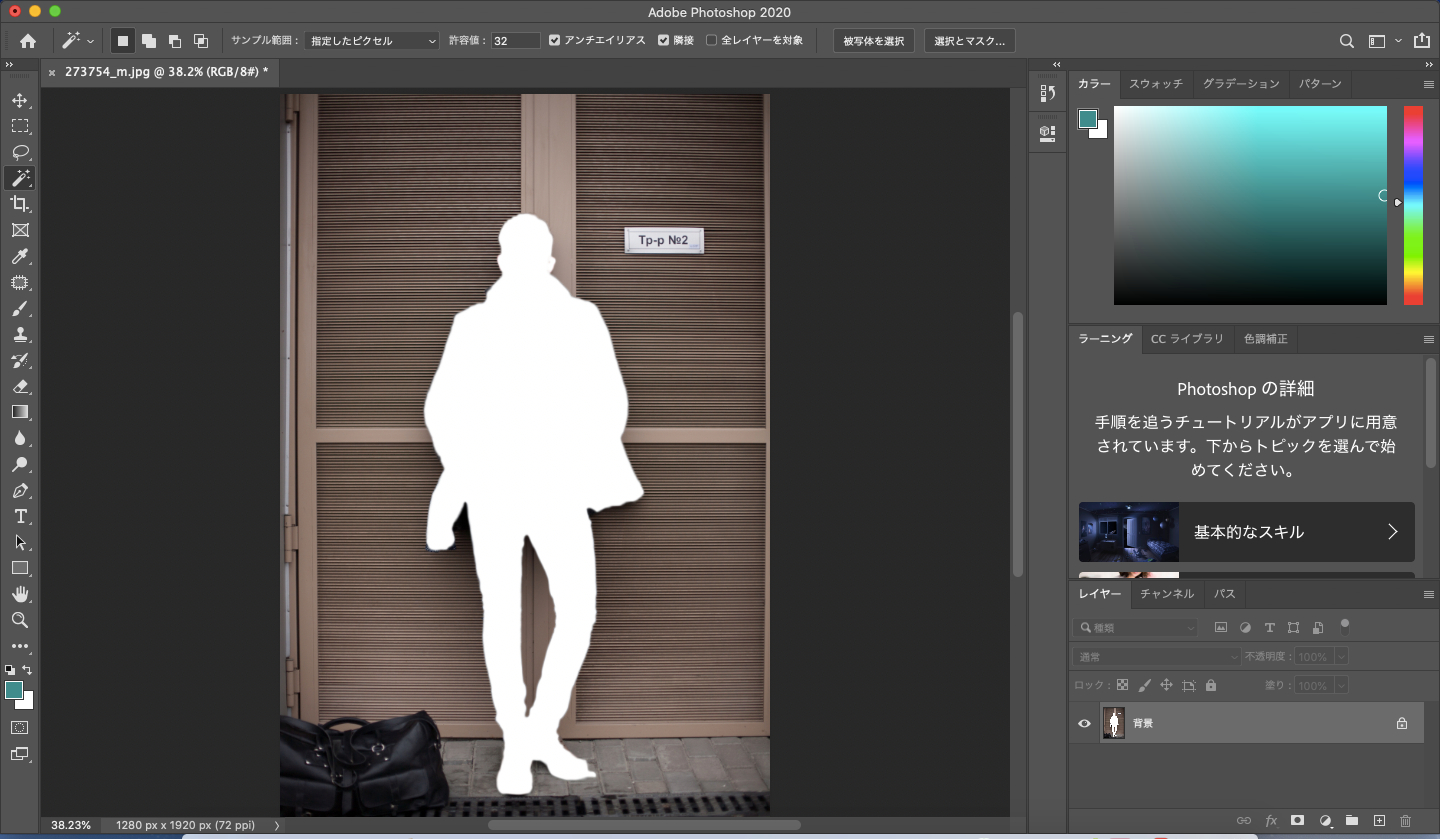Click the Home icon in options bar

[x=28, y=41]
